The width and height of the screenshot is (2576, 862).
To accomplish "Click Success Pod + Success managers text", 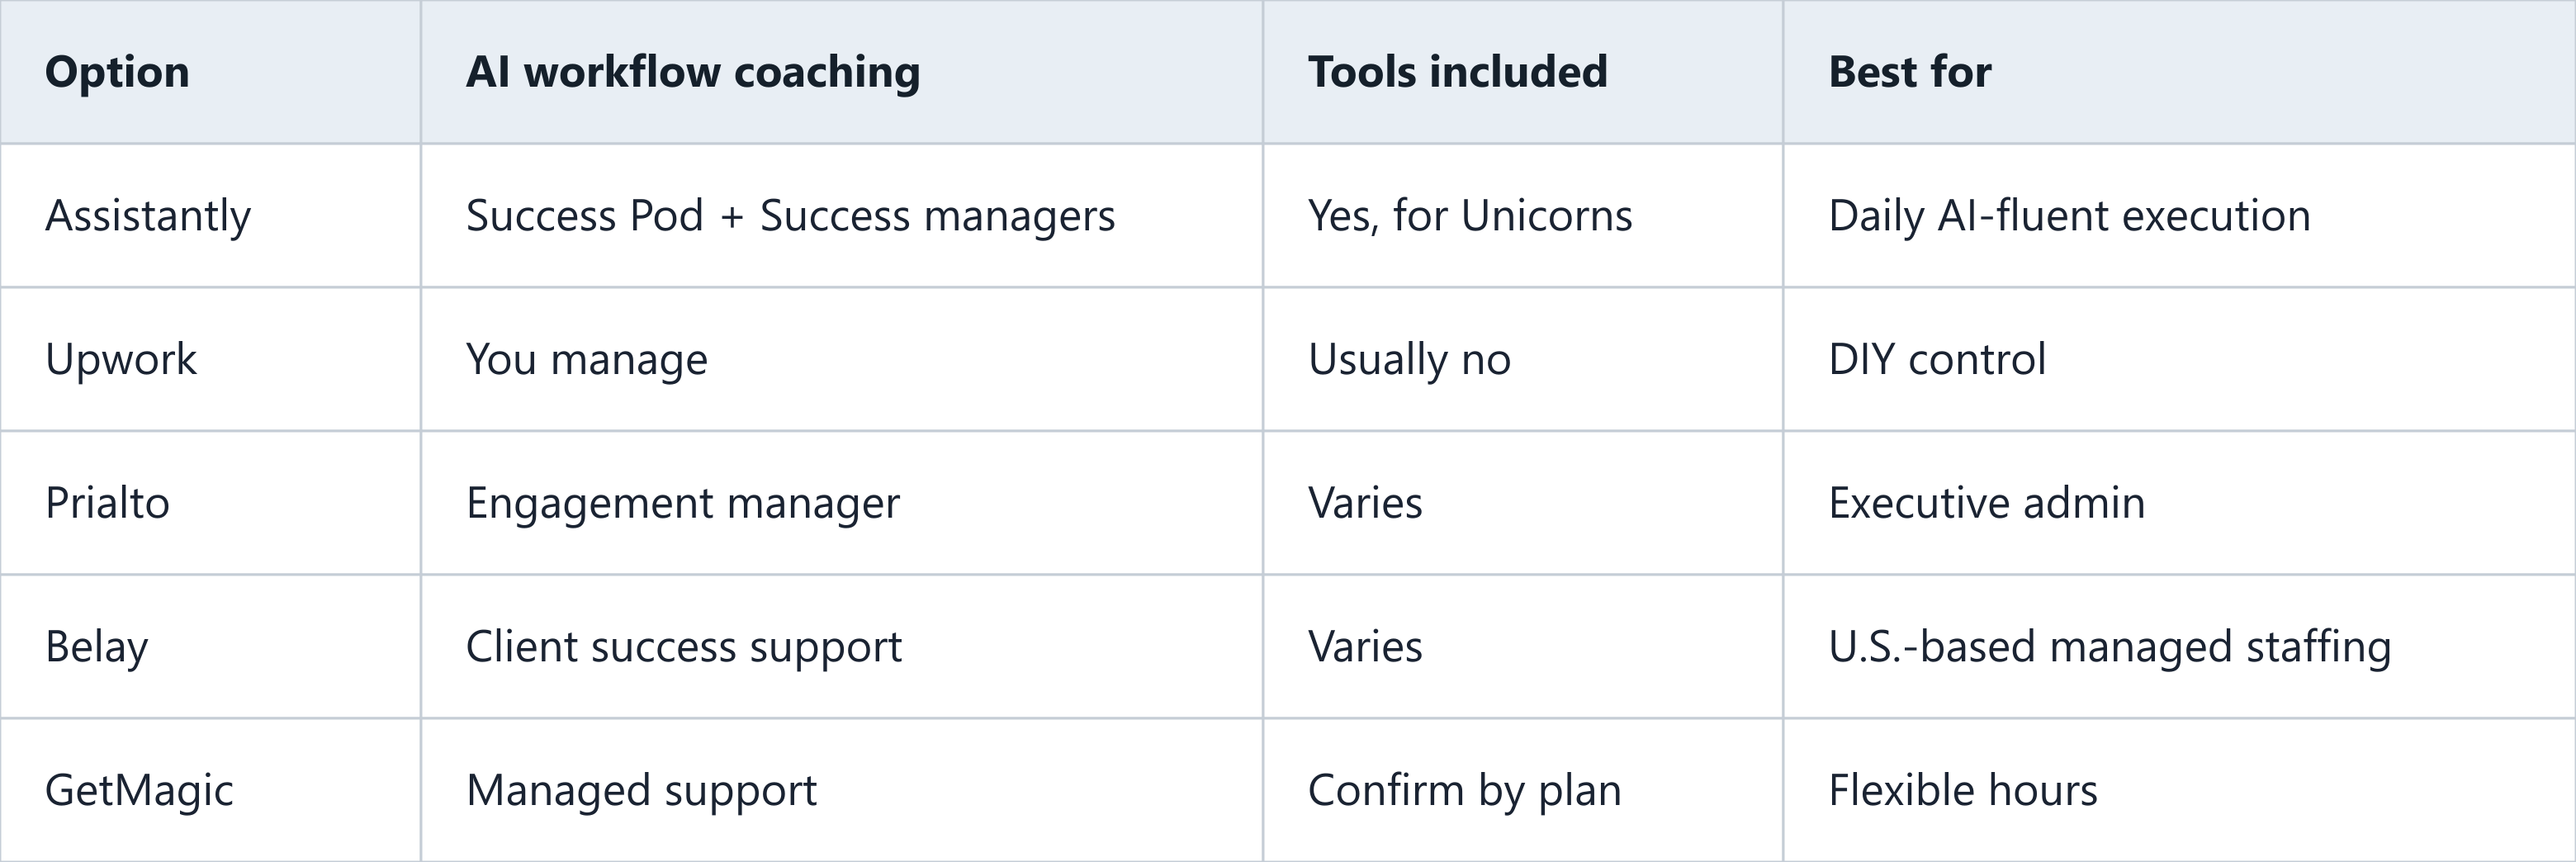I will pyautogui.click(x=790, y=216).
